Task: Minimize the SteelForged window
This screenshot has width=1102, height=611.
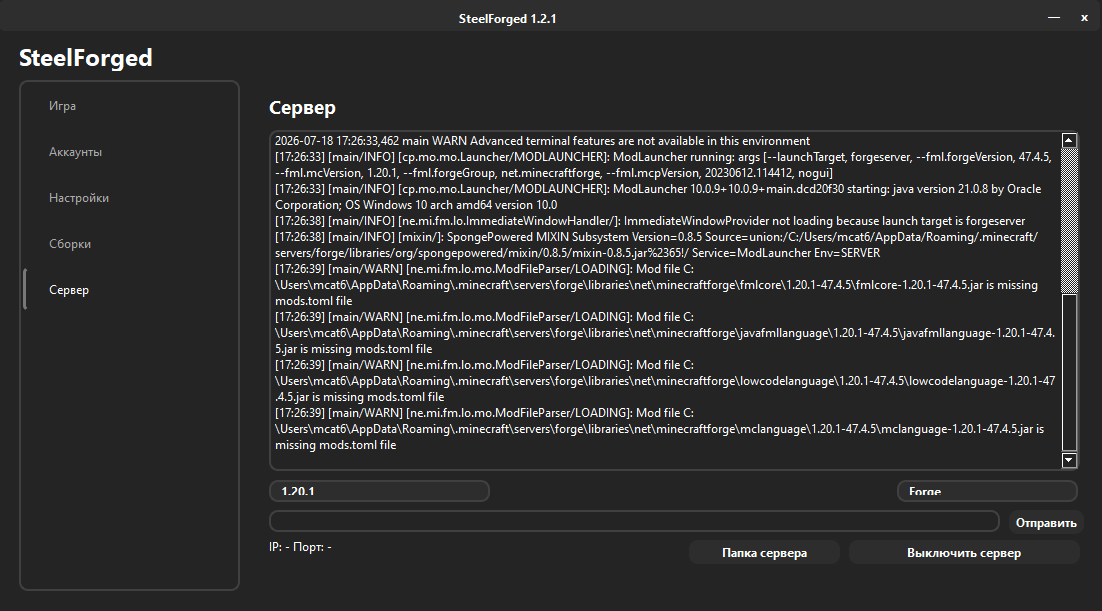Action: tap(1054, 18)
